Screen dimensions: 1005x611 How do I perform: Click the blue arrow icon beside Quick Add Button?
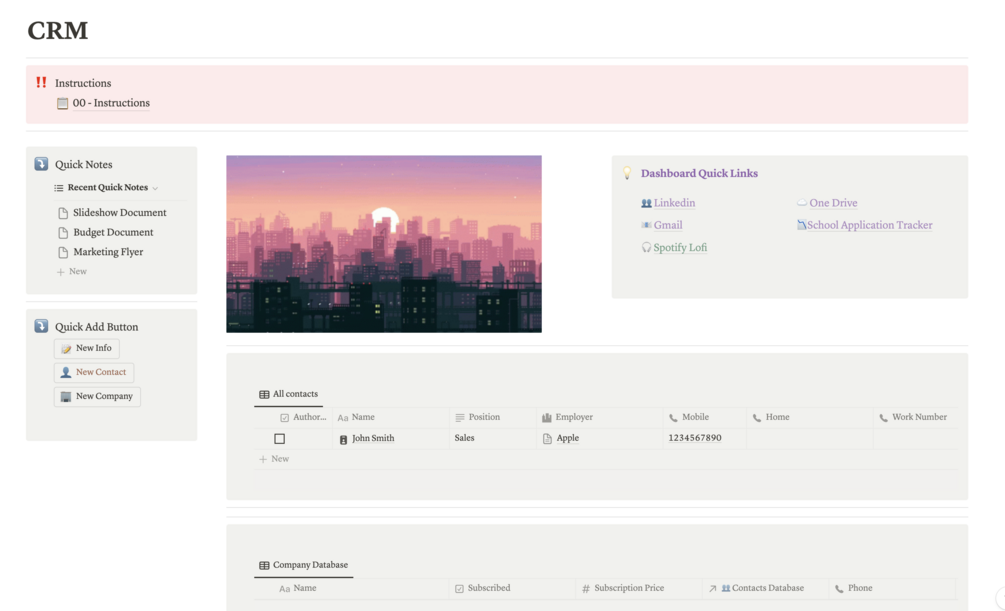click(x=41, y=326)
